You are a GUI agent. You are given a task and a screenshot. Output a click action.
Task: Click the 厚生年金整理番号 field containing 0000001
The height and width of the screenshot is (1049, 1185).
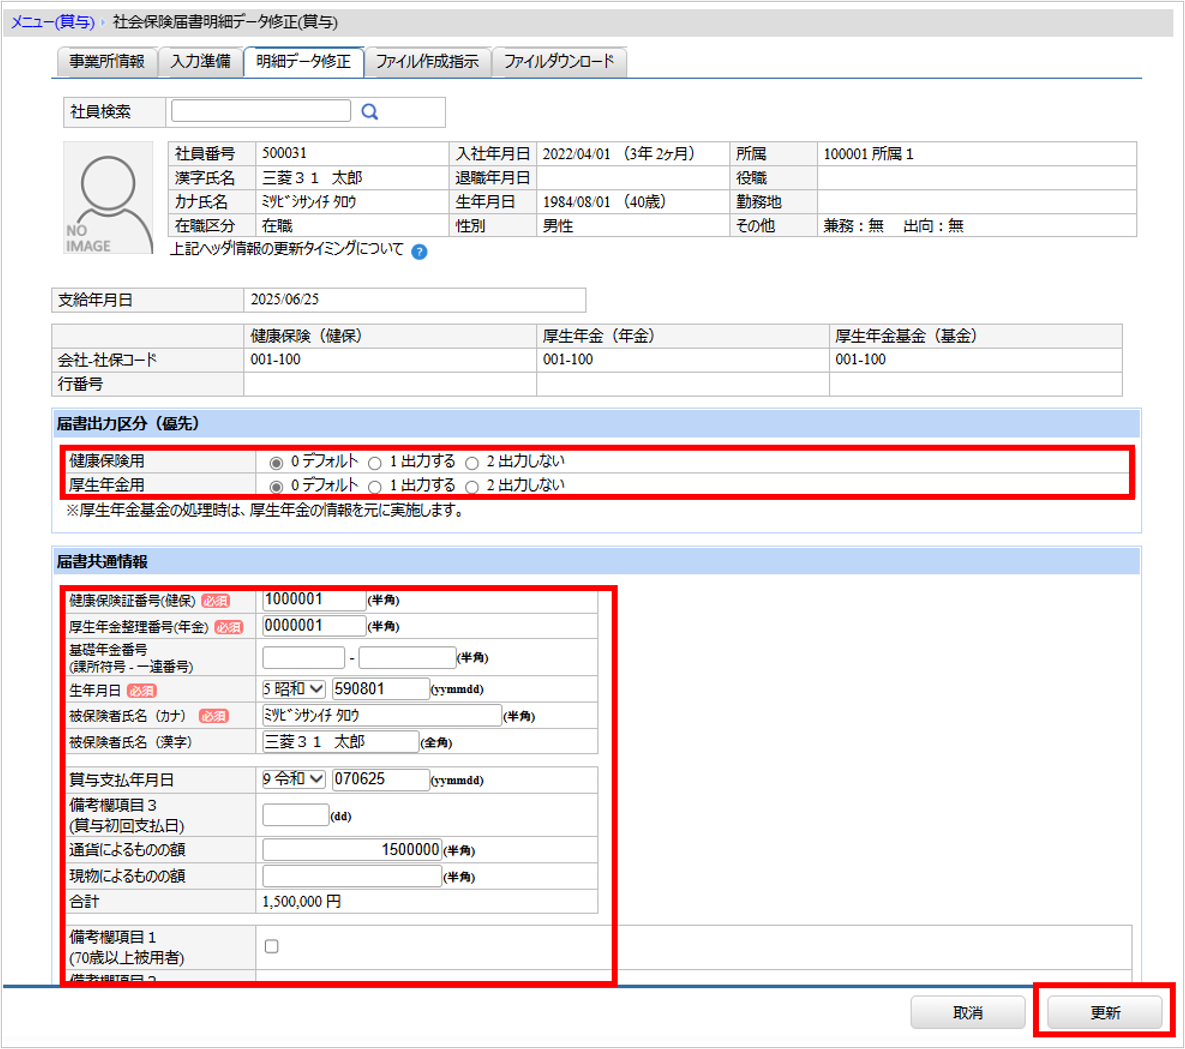point(314,626)
